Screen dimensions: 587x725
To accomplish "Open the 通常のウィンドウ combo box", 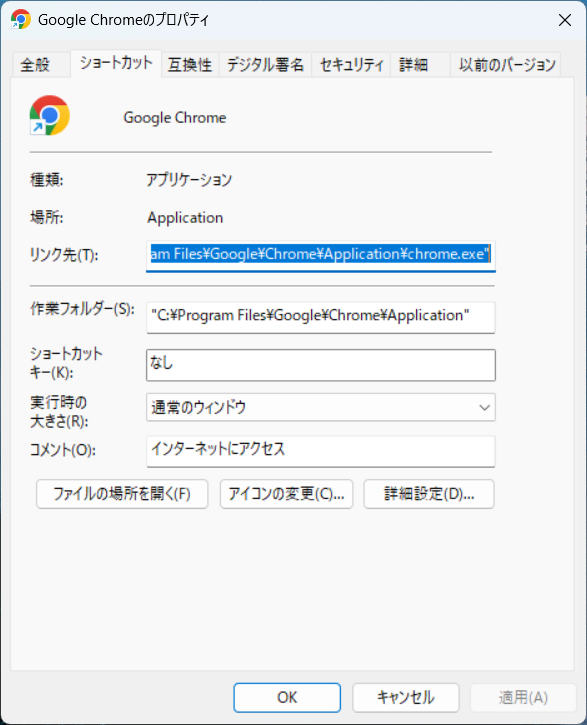I will [x=321, y=407].
